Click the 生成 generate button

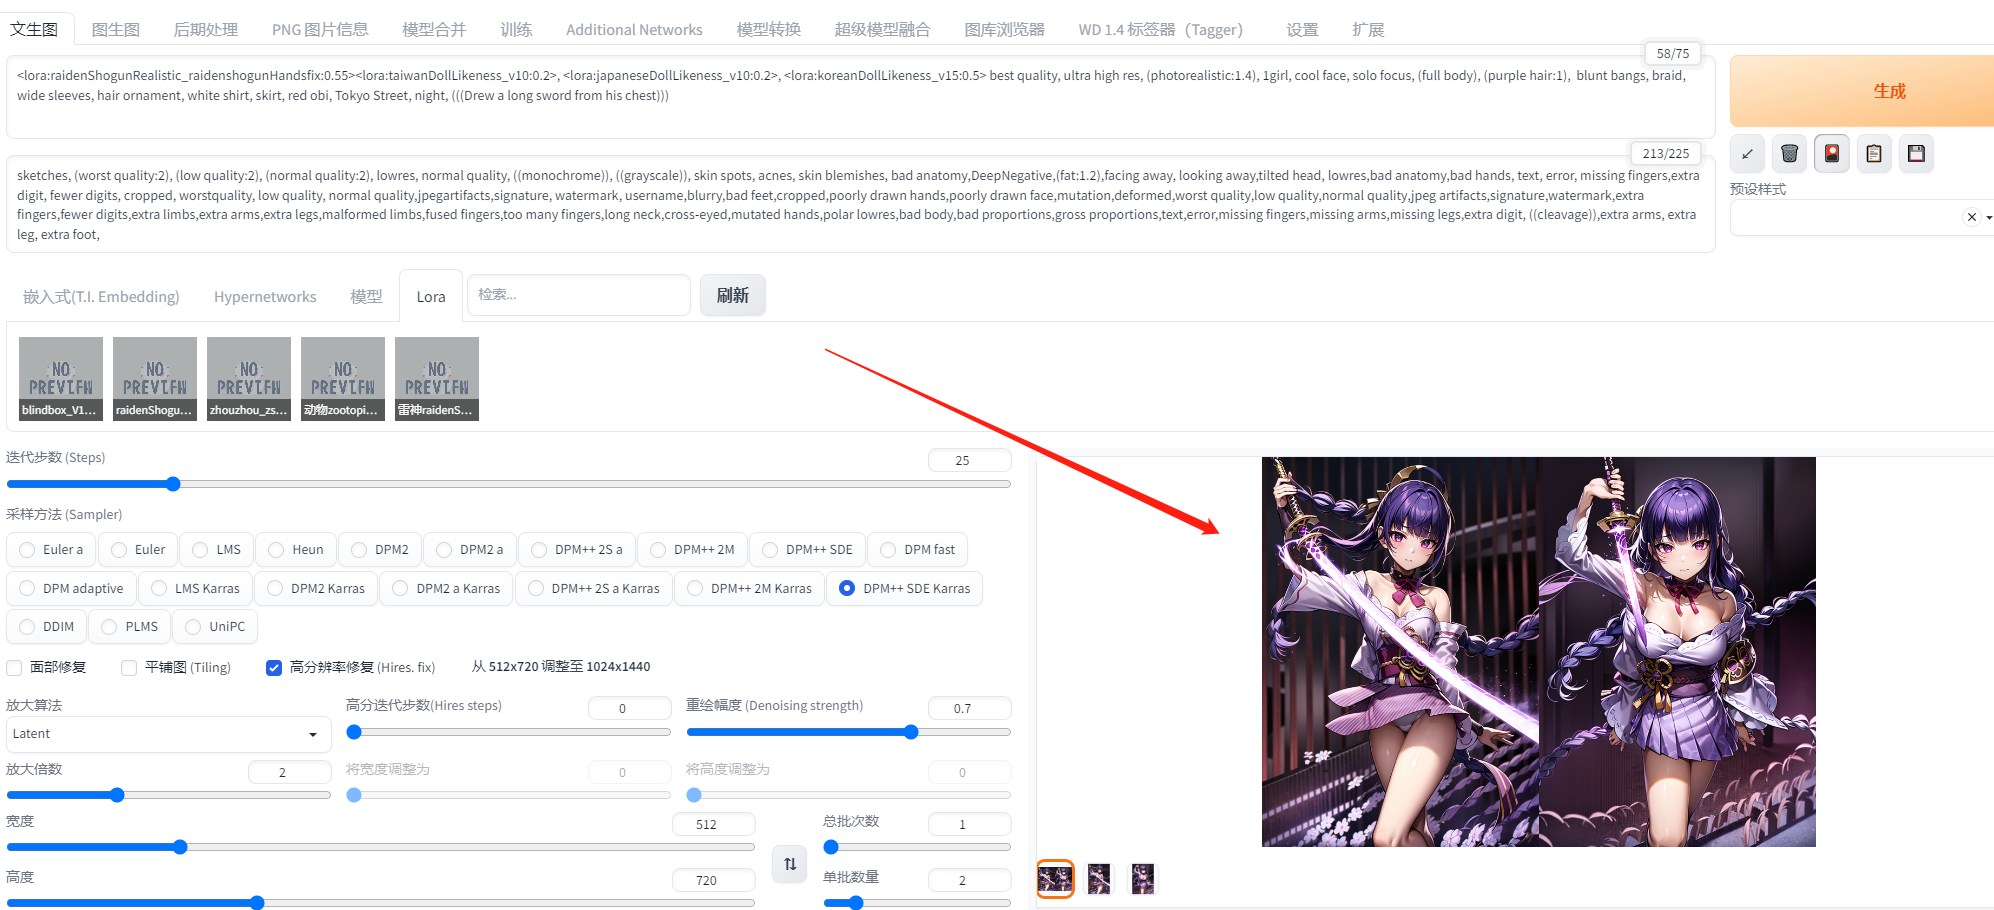[1889, 90]
